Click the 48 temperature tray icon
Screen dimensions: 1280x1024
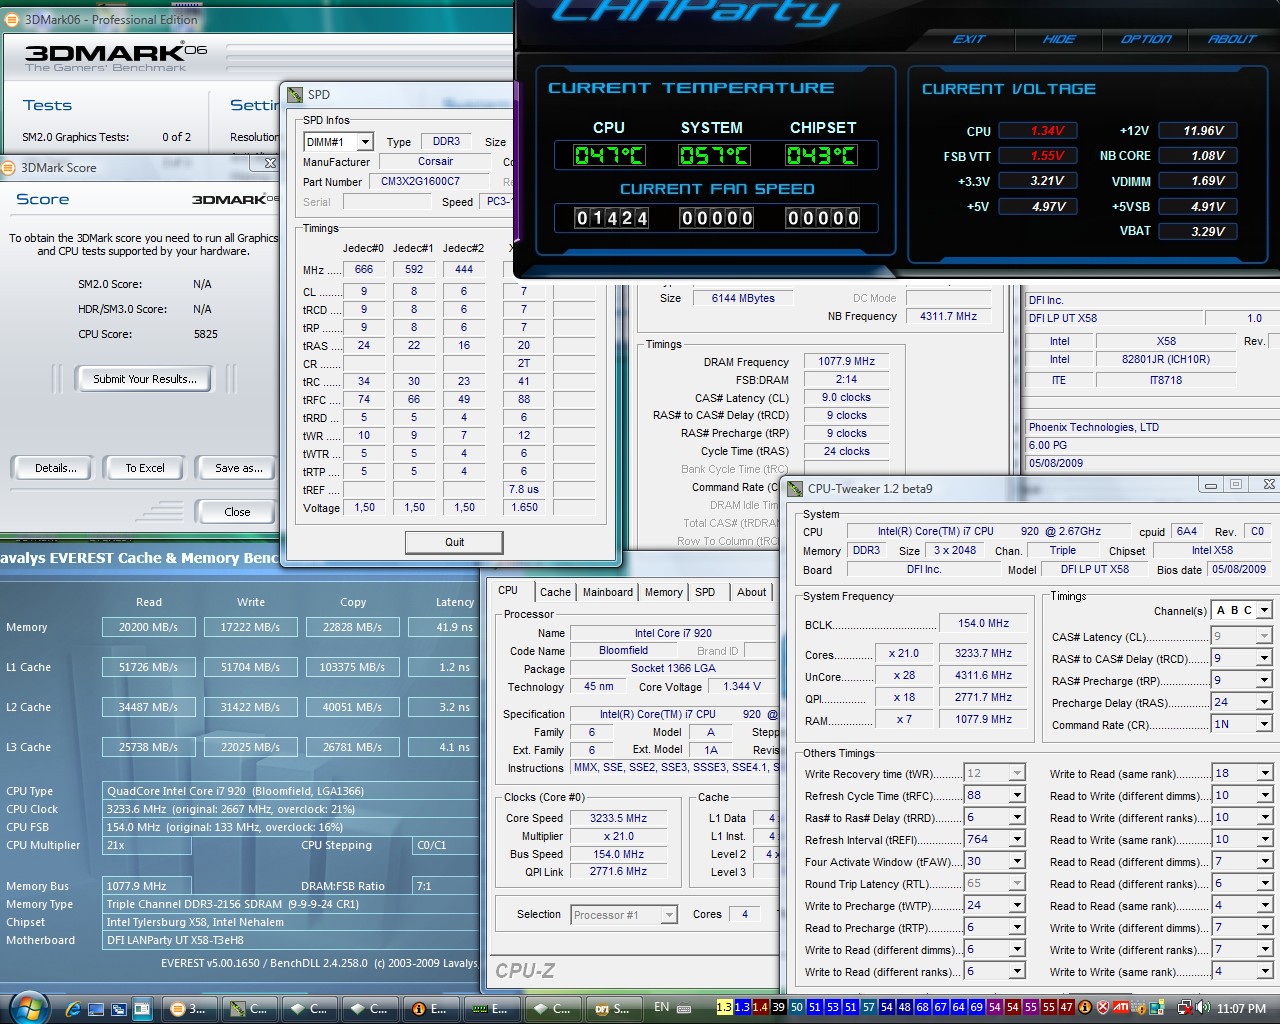click(x=904, y=1007)
